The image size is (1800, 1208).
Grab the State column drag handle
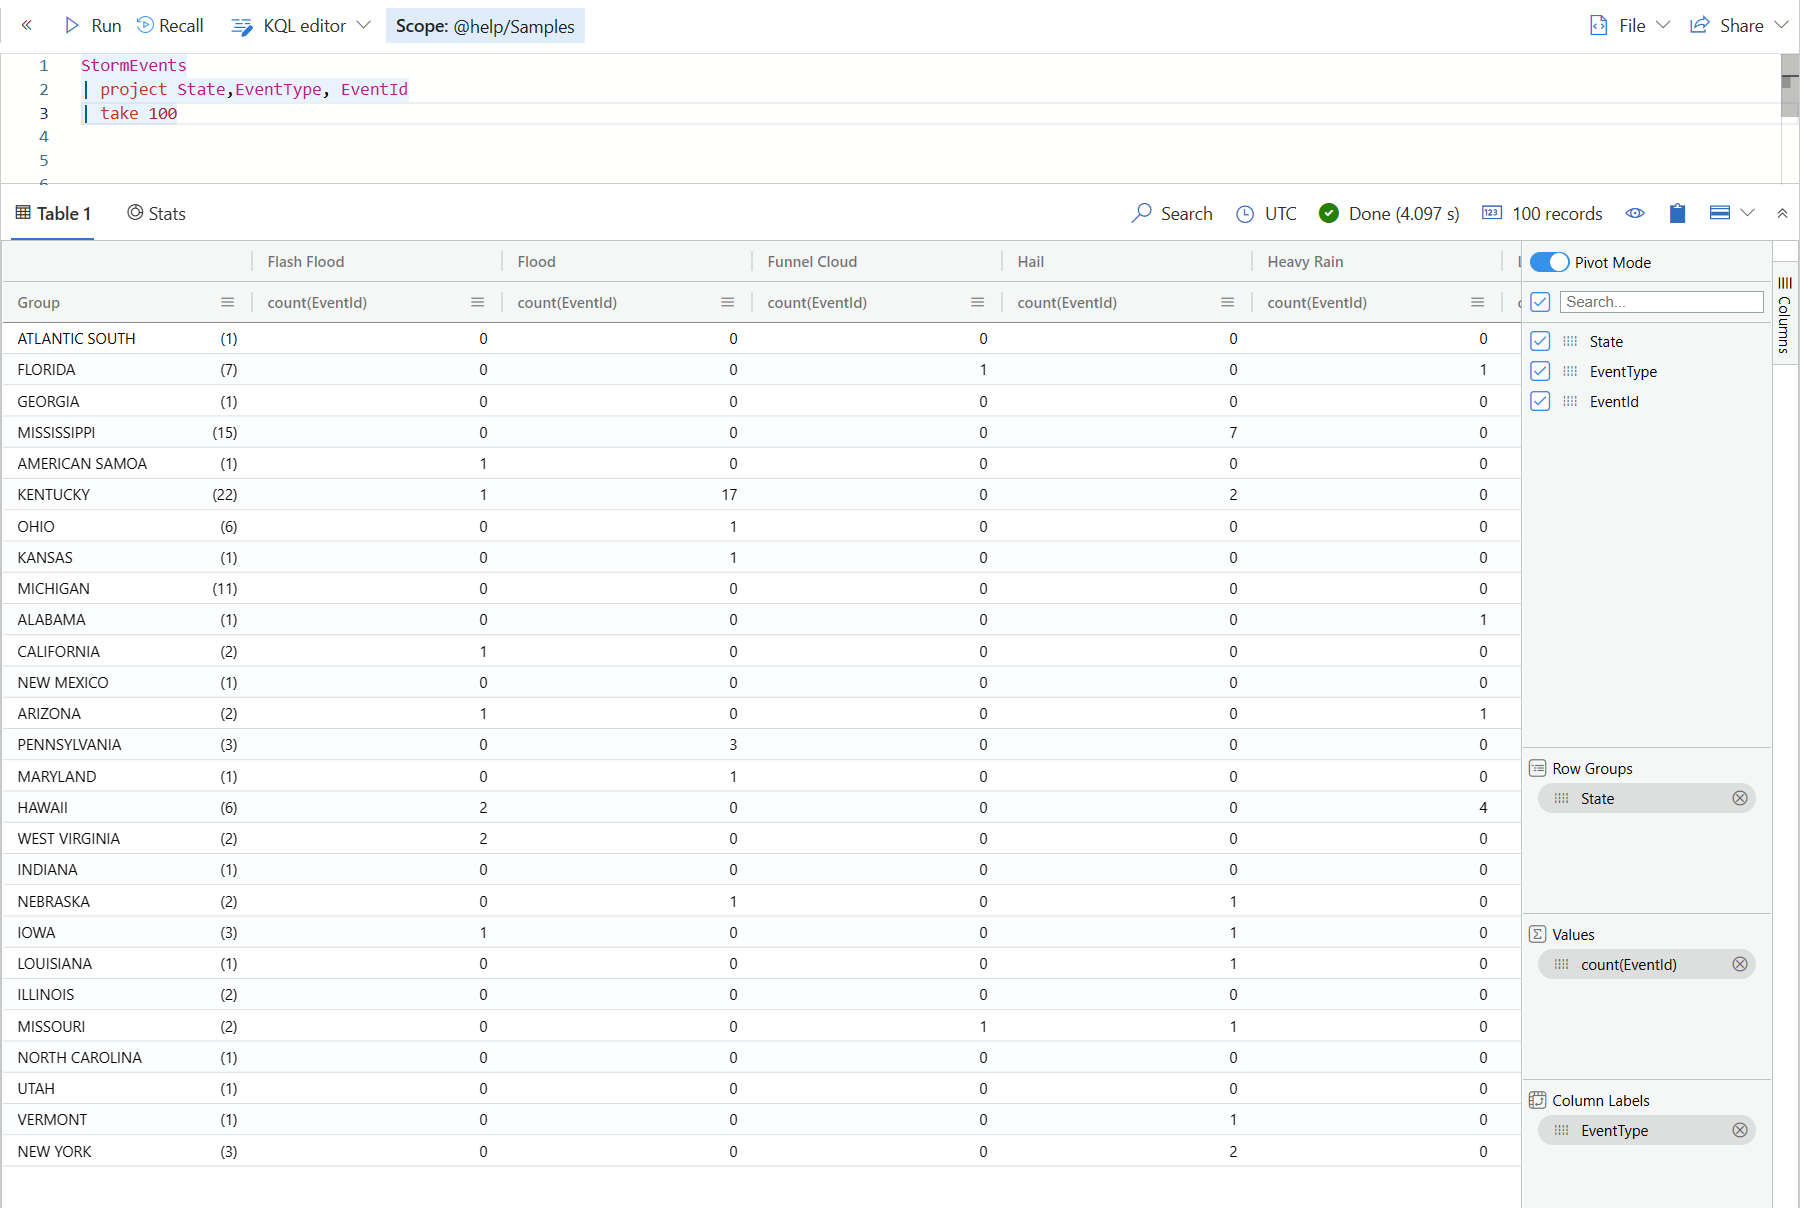point(1570,341)
